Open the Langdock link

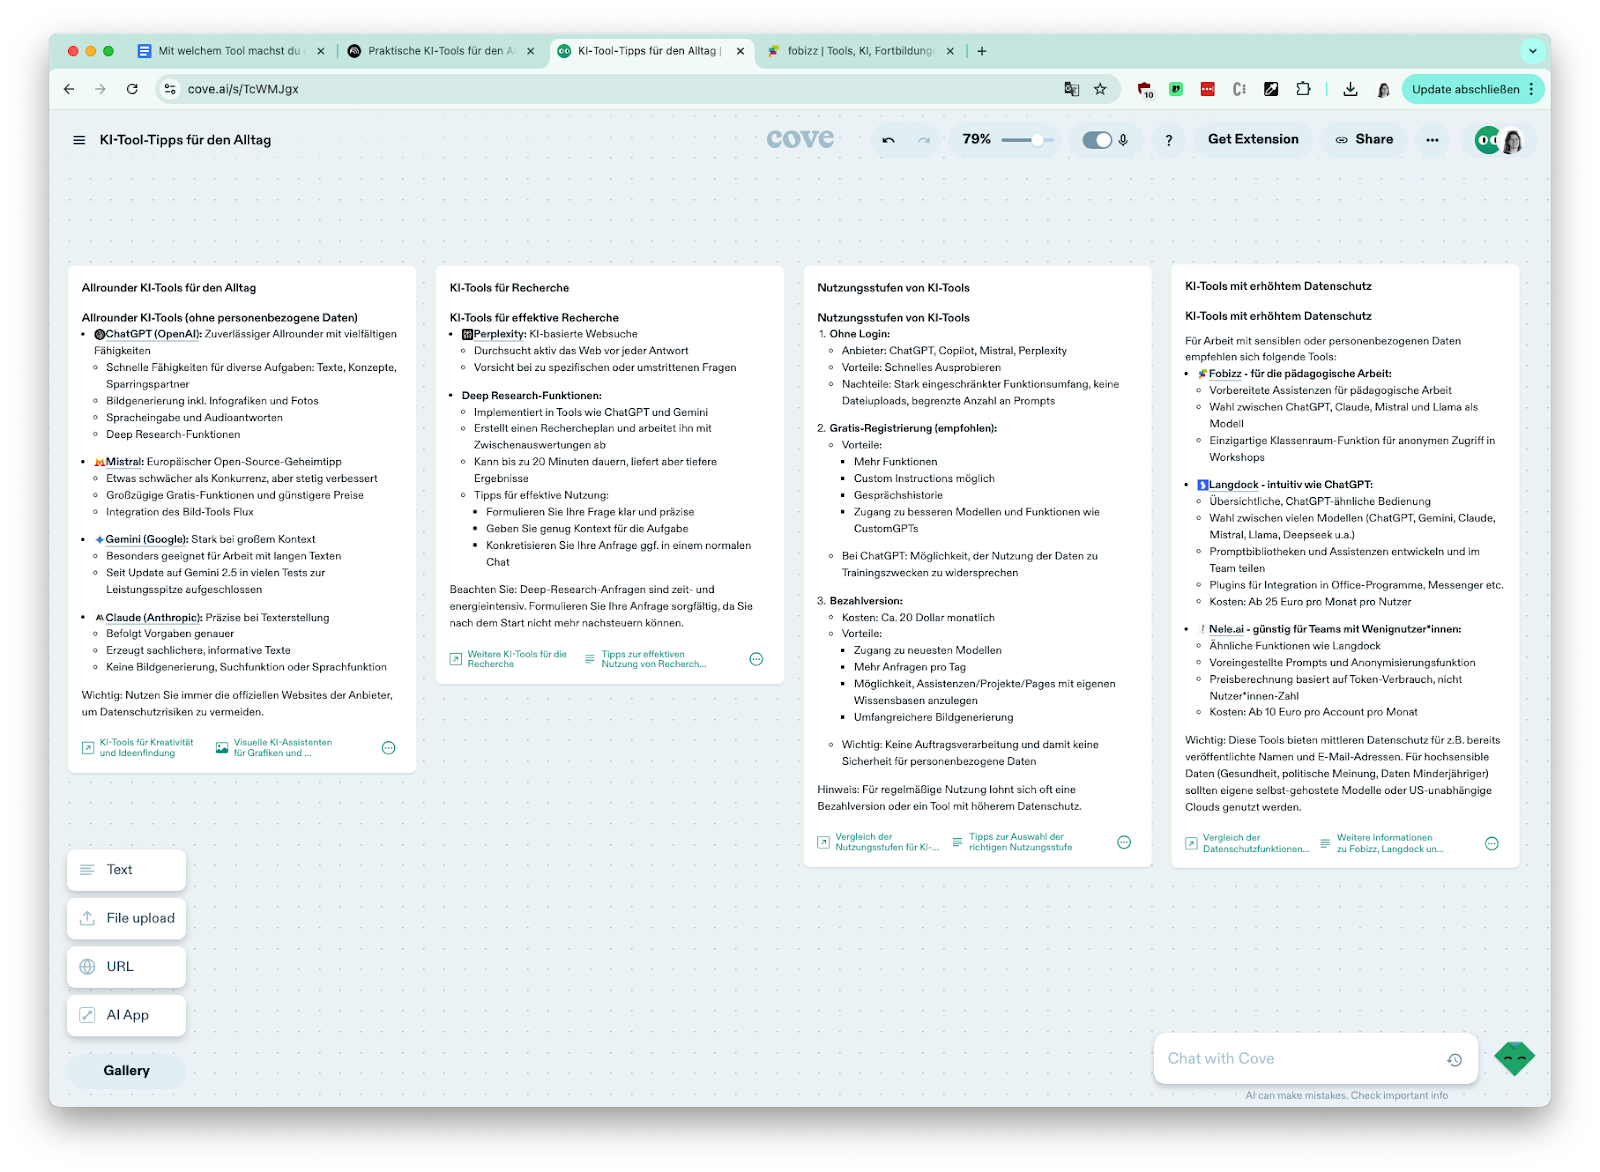(x=1234, y=485)
